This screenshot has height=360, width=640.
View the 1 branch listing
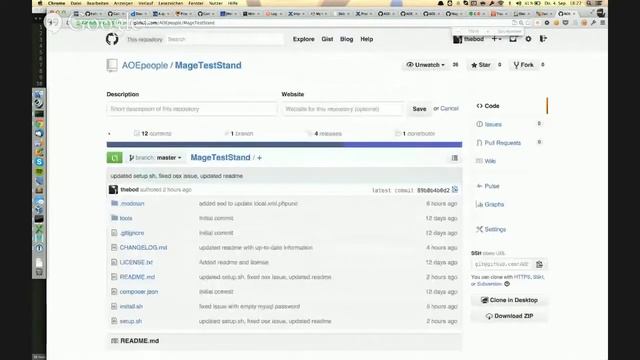point(239,133)
